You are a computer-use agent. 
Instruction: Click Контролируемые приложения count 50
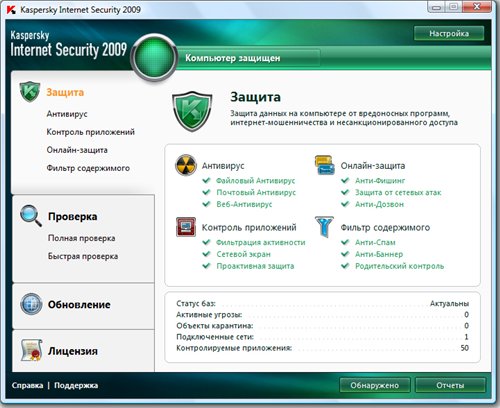tap(465, 348)
